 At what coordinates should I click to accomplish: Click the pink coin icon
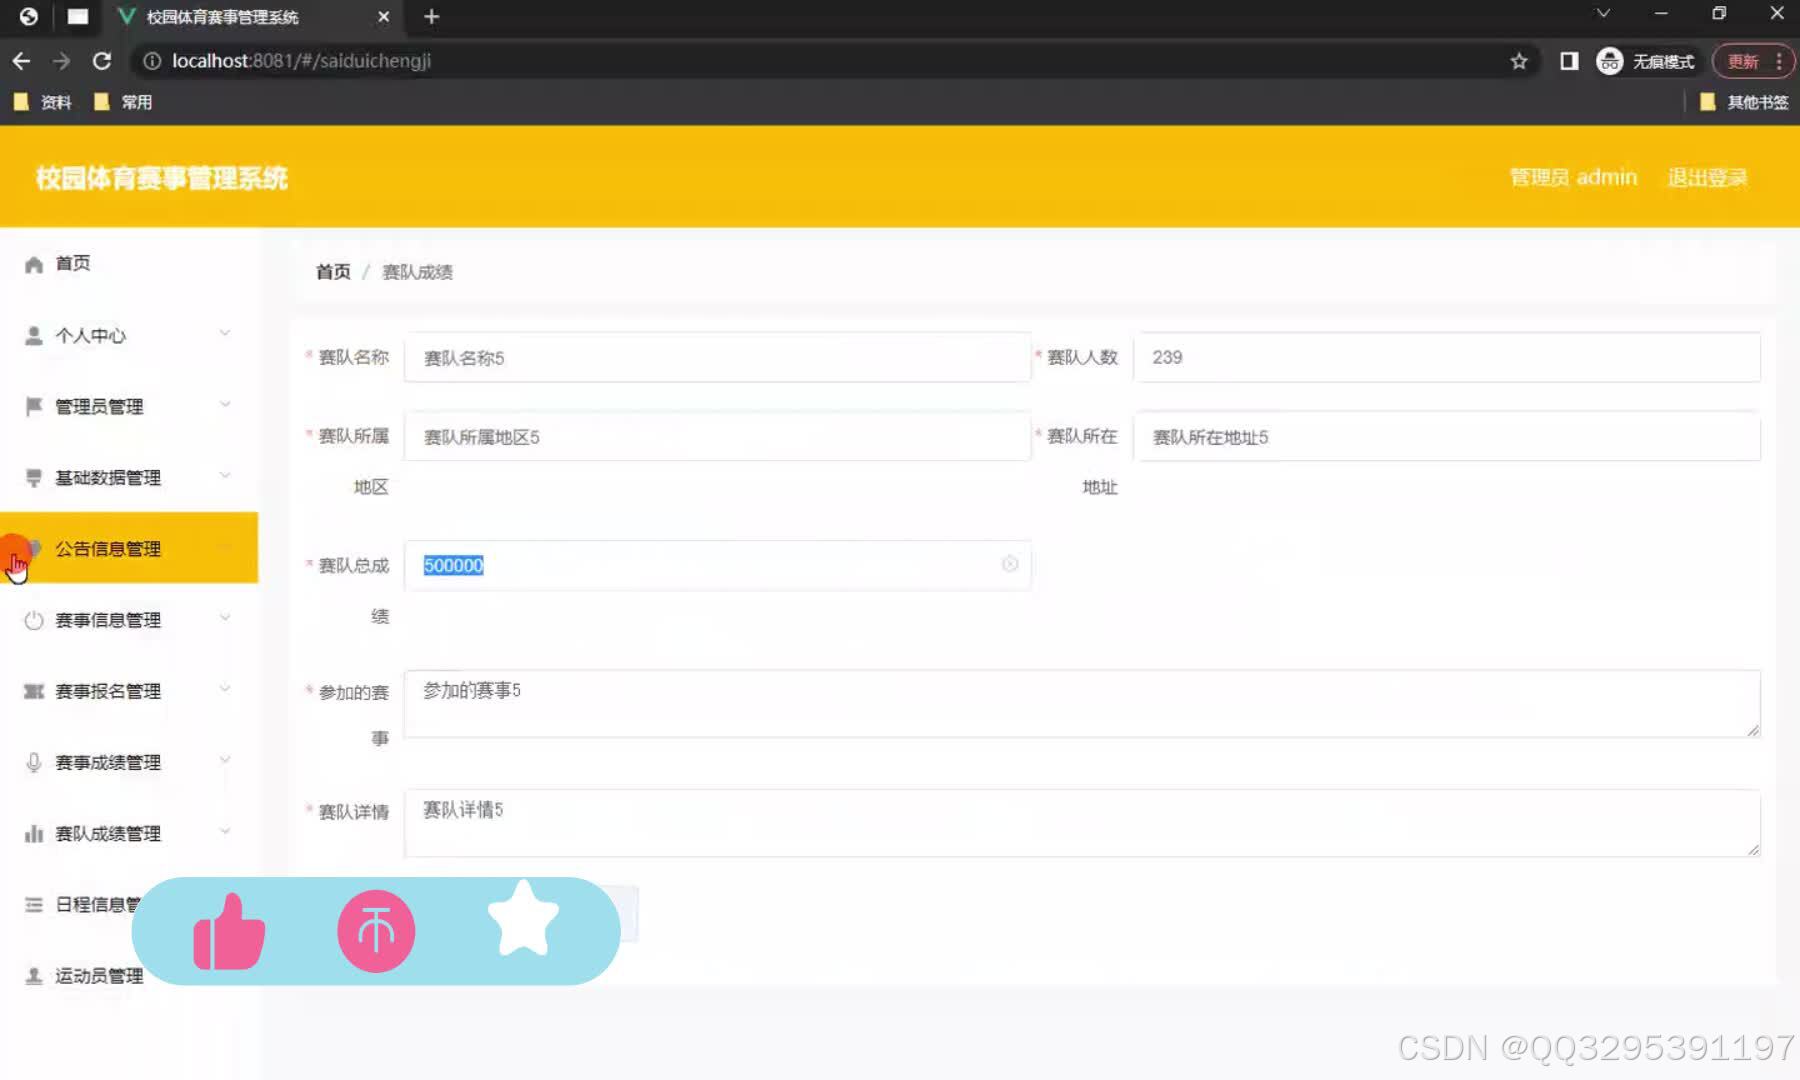point(376,932)
